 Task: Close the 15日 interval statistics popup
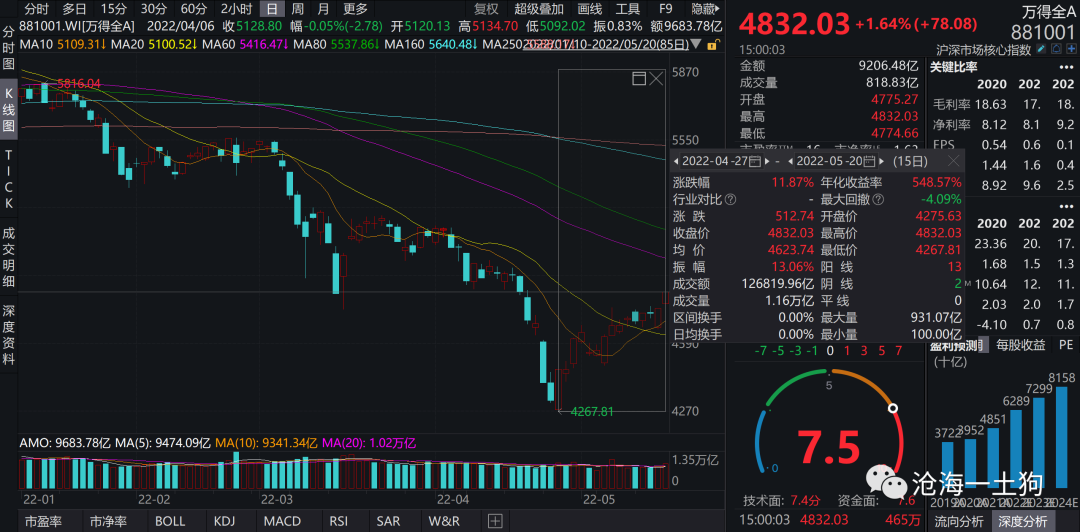click(953, 161)
